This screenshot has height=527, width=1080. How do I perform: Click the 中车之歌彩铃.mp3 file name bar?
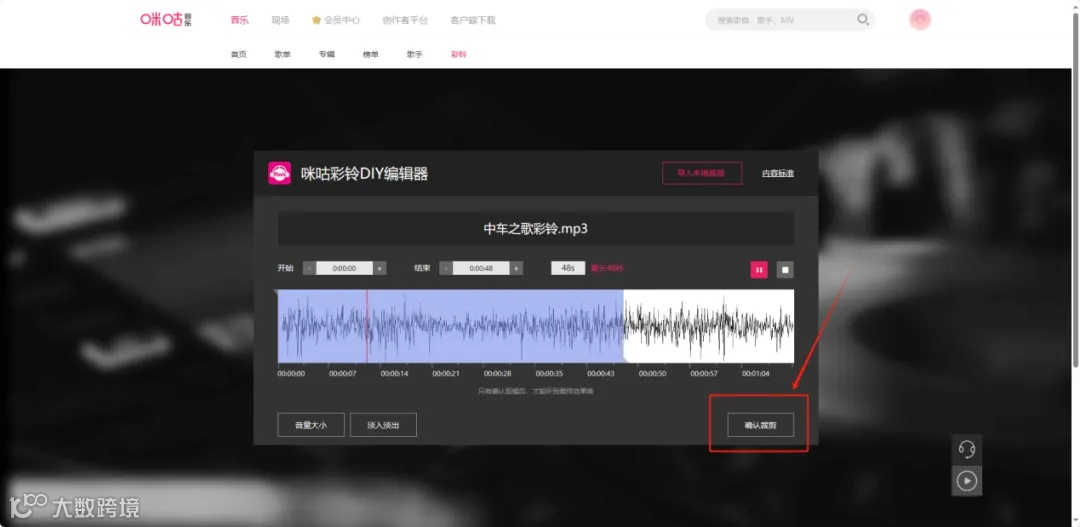pos(536,229)
